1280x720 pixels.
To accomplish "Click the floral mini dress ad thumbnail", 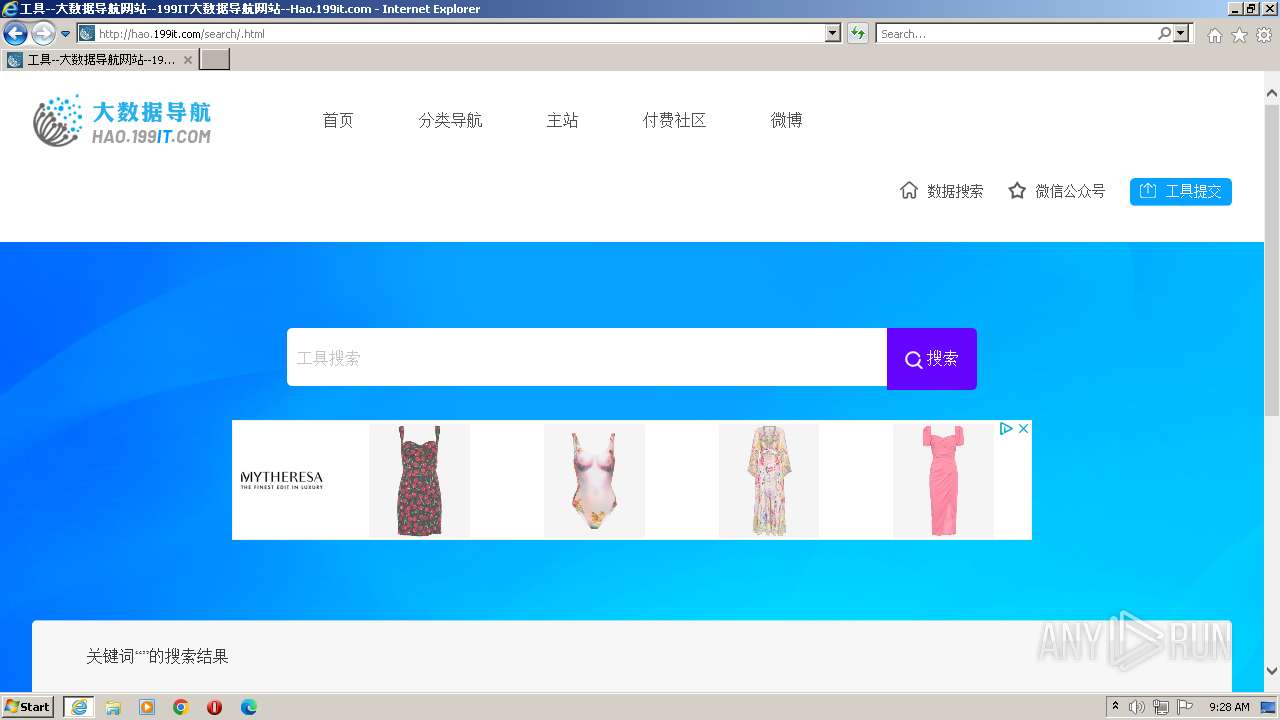I will click(419, 480).
